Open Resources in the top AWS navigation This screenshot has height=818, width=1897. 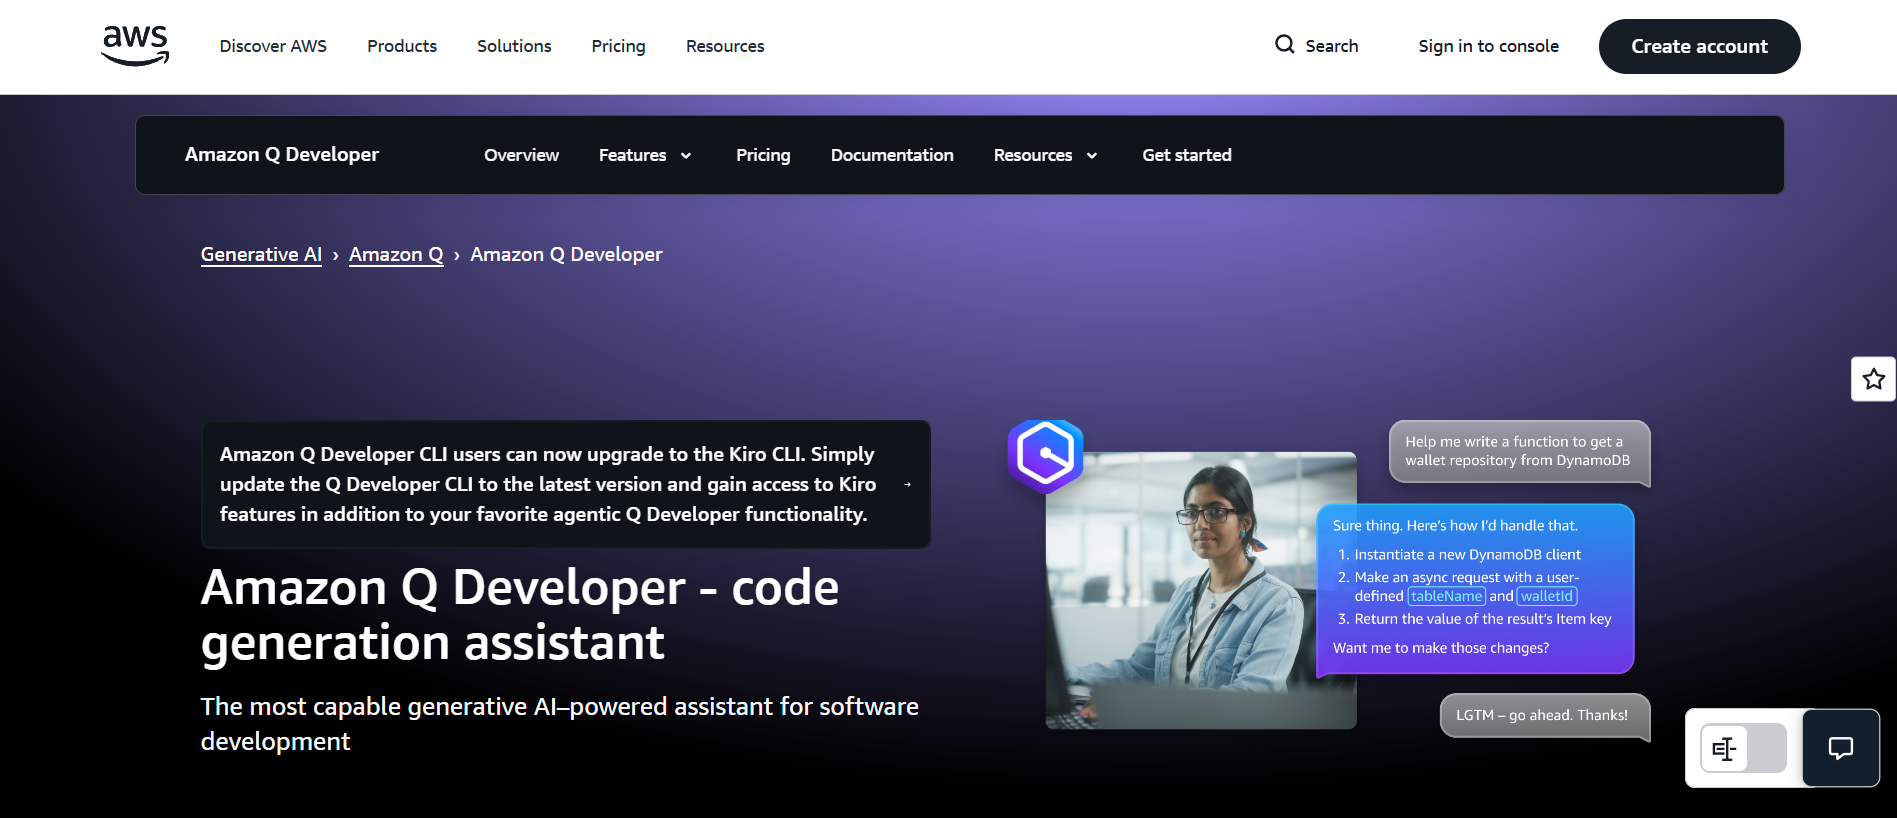pos(725,46)
